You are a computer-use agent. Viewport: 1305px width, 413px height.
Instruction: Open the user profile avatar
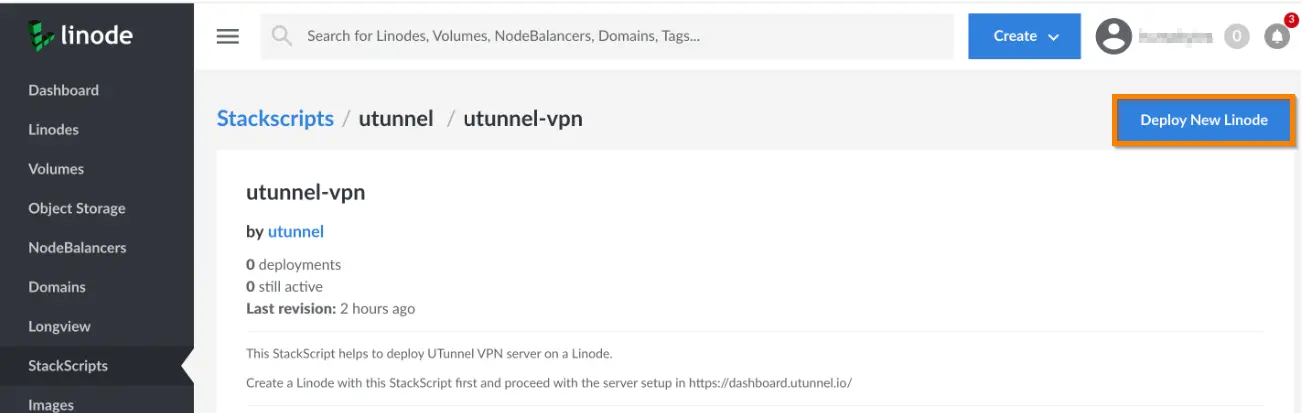point(1113,36)
